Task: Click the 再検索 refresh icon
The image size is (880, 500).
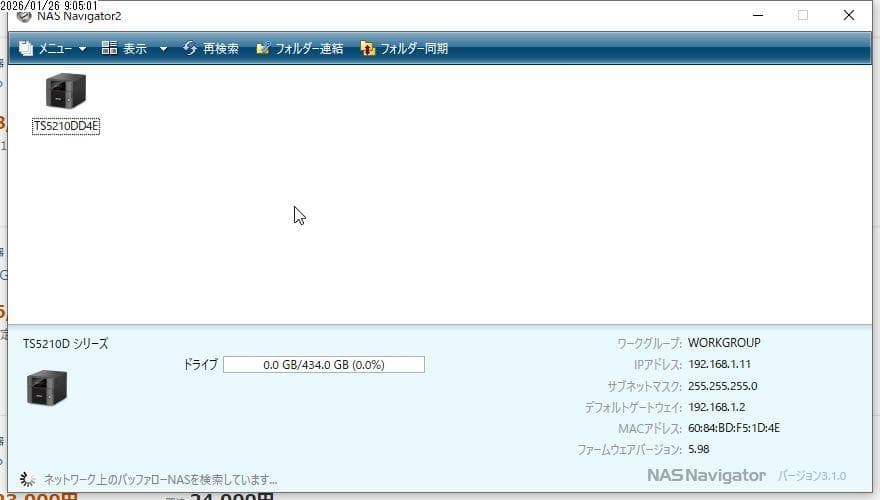Action: click(190, 48)
